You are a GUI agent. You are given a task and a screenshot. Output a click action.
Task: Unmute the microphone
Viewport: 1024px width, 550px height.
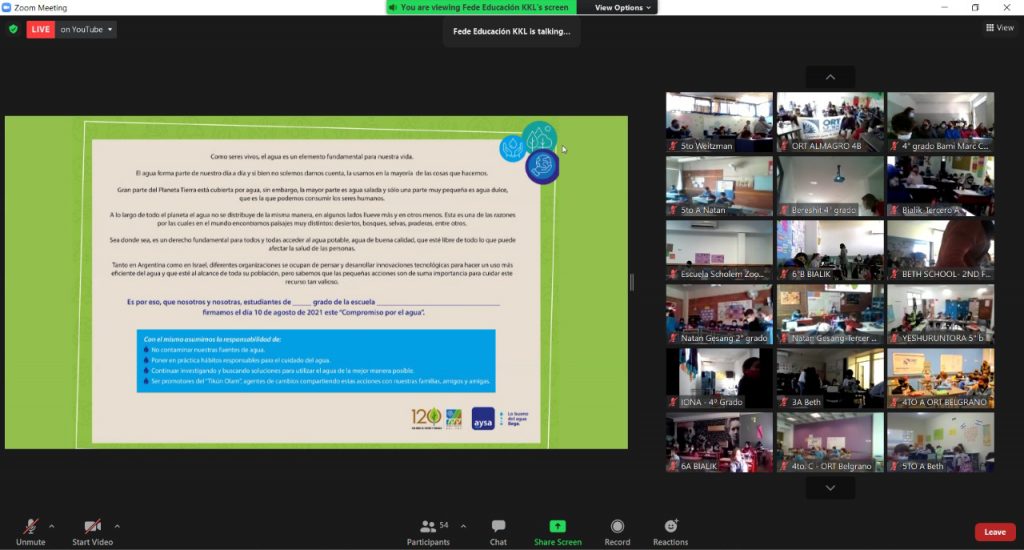(x=31, y=531)
